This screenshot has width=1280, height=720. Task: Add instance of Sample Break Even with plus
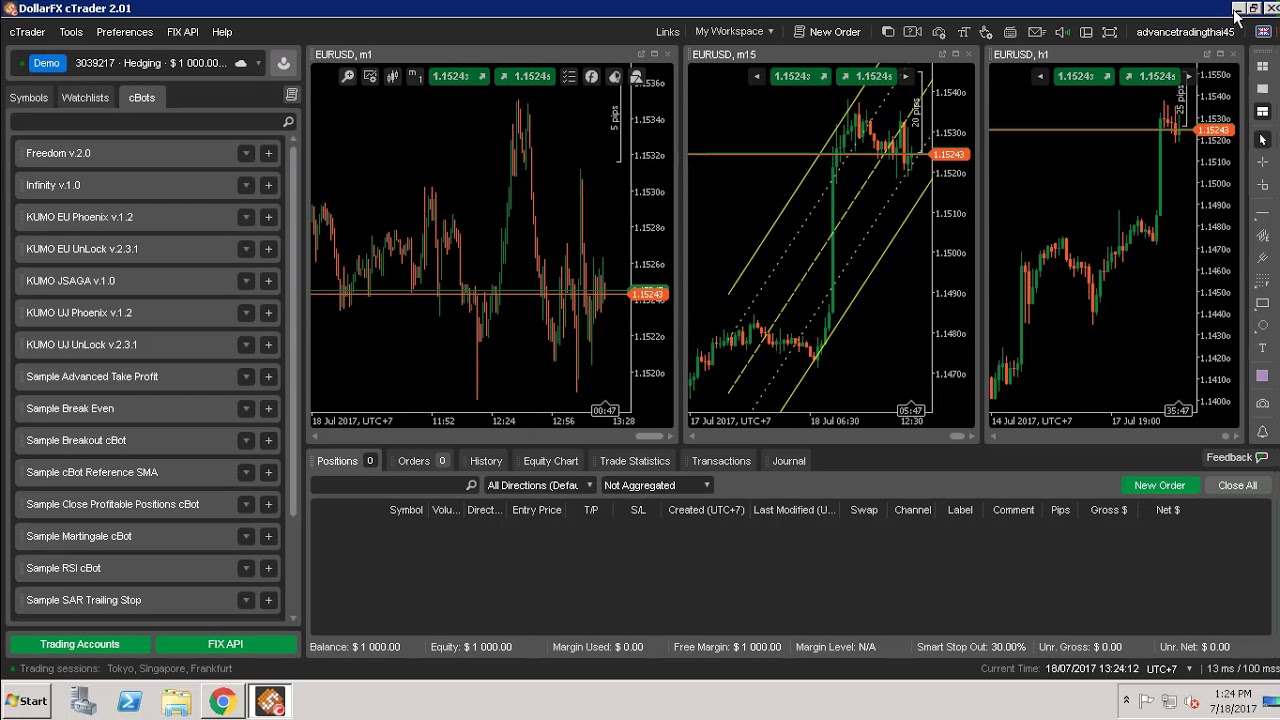(x=268, y=408)
